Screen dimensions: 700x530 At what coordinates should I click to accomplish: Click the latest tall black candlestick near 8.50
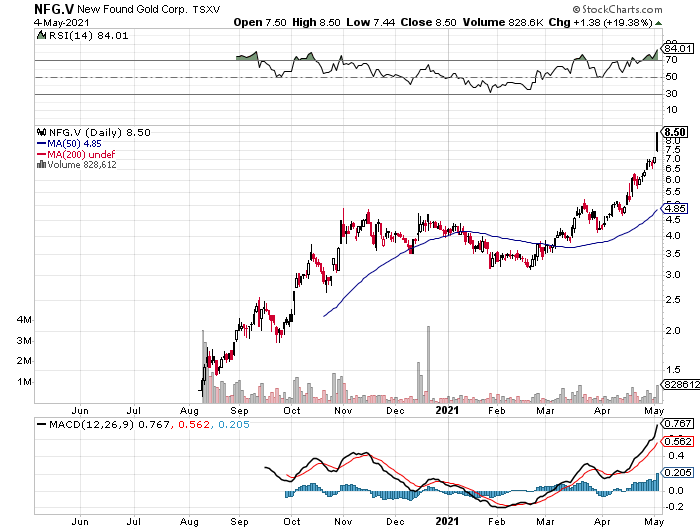[657, 142]
